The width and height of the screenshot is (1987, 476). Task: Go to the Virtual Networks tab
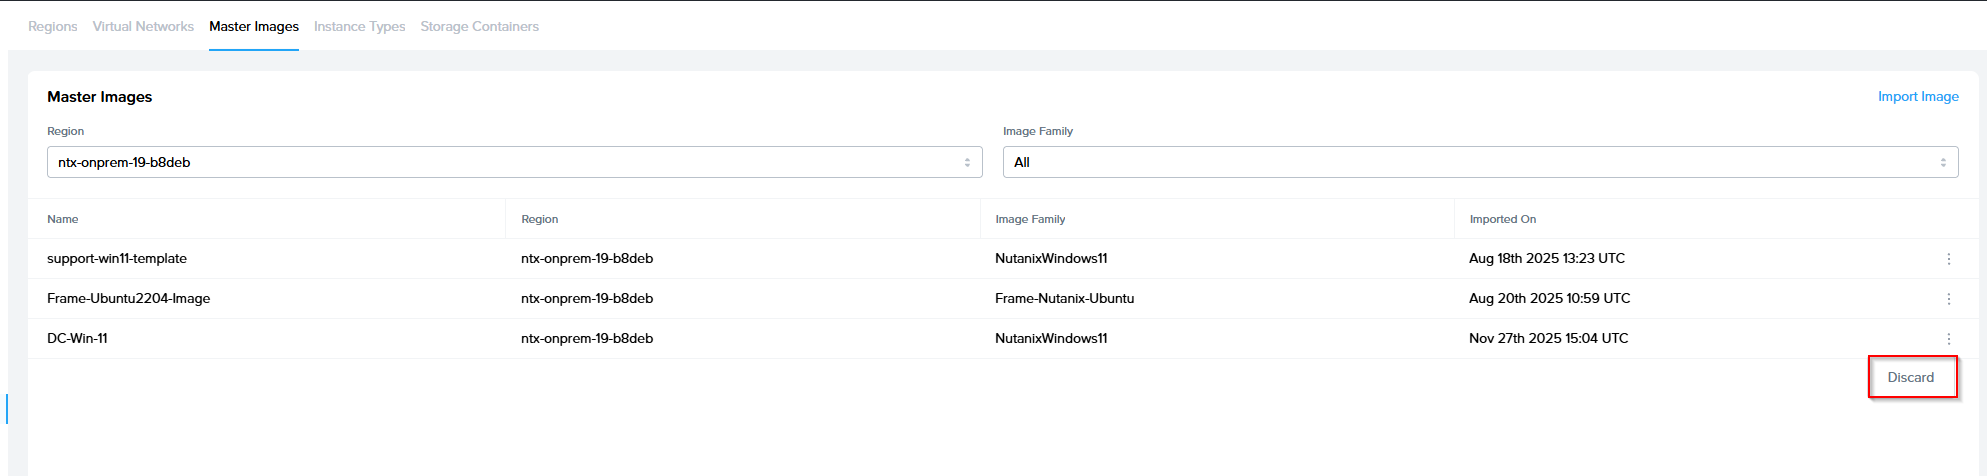pos(143,26)
